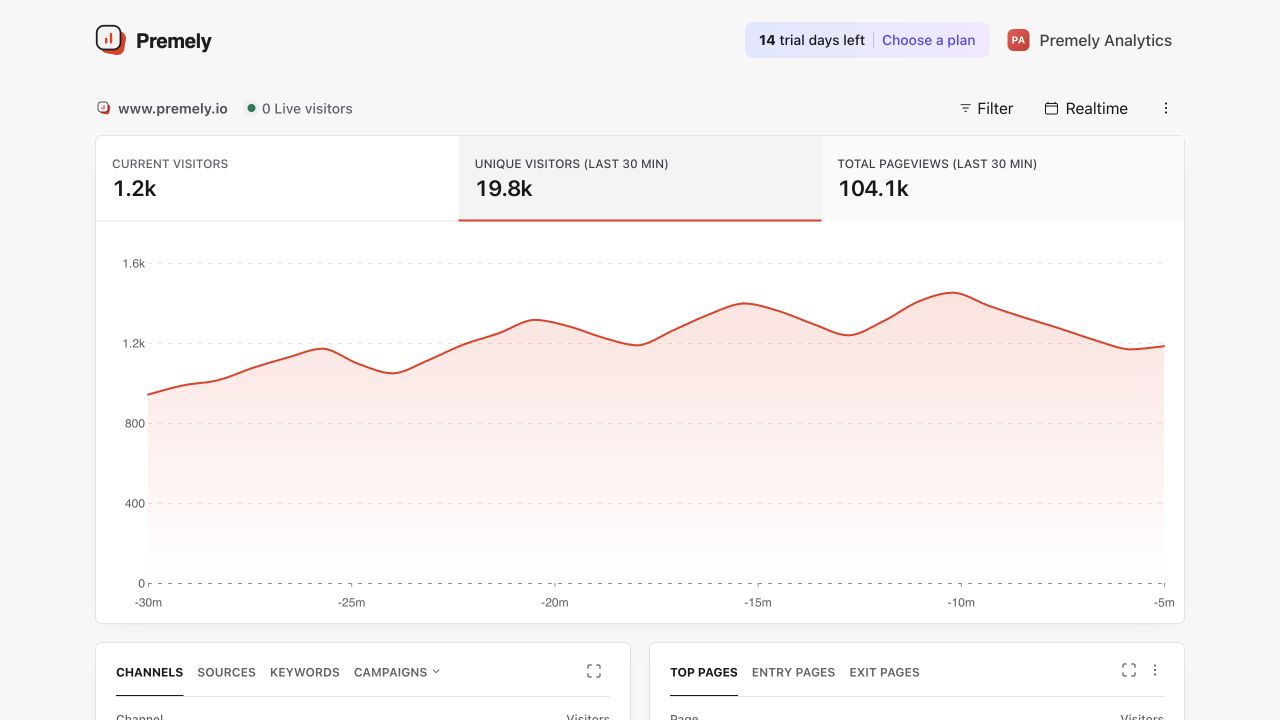The width and height of the screenshot is (1280, 720).
Task: Expand the Channels panel to fullscreen
Action: point(594,671)
